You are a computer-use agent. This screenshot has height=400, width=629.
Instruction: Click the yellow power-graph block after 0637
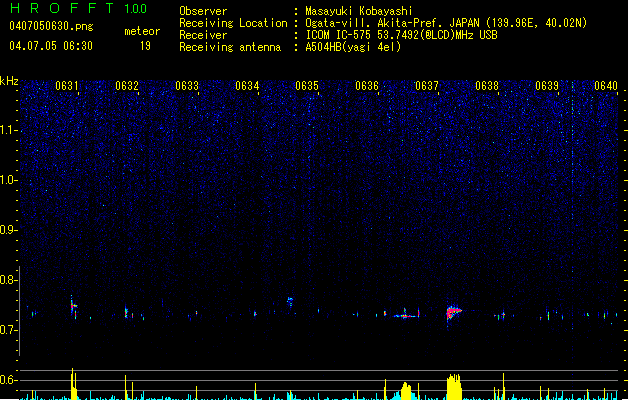click(x=454, y=387)
